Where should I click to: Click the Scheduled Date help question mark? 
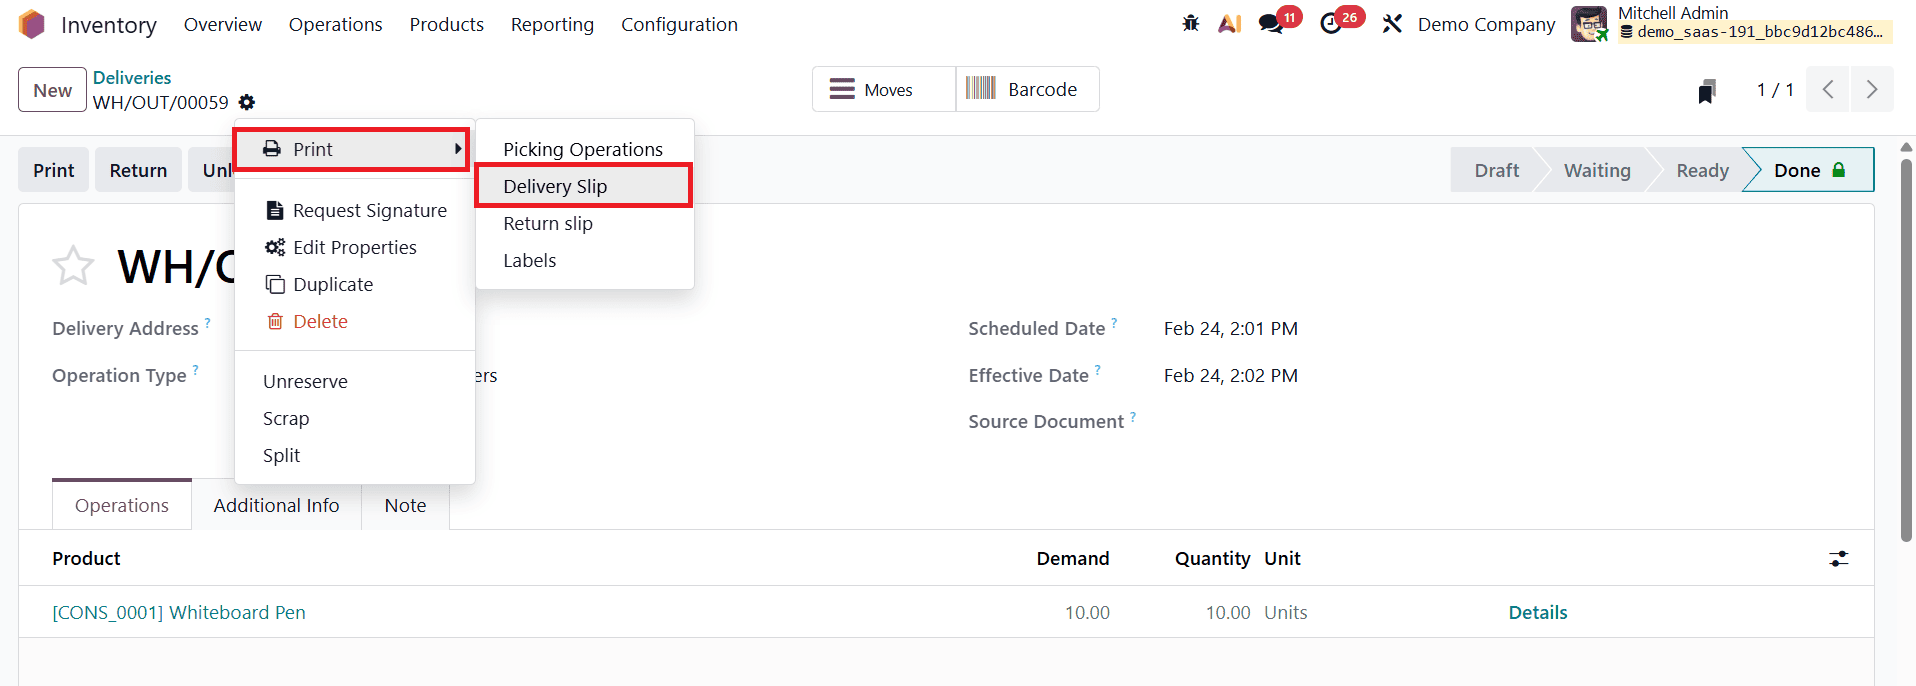[1114, 322]
